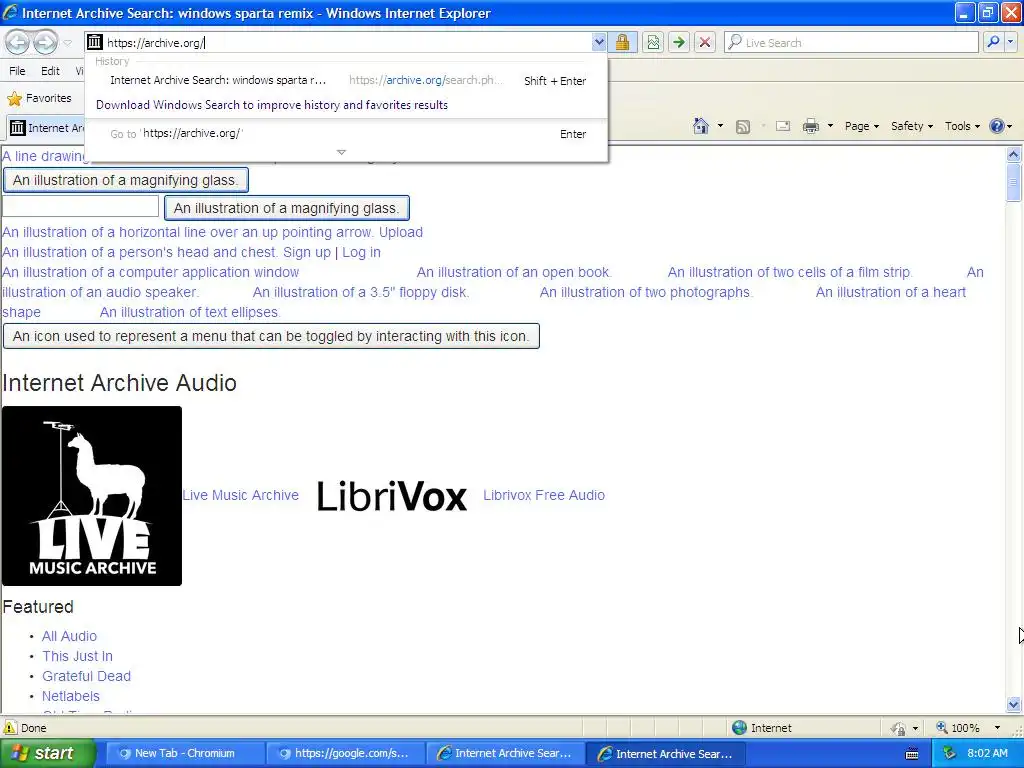Switch to New Tab - Chromium taskbar item
The image size is (1024, 768).
click(x=184, y=754)
